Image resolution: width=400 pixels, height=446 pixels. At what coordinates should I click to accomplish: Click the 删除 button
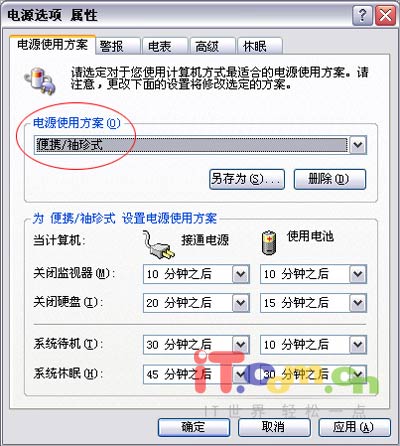(330, 179)
